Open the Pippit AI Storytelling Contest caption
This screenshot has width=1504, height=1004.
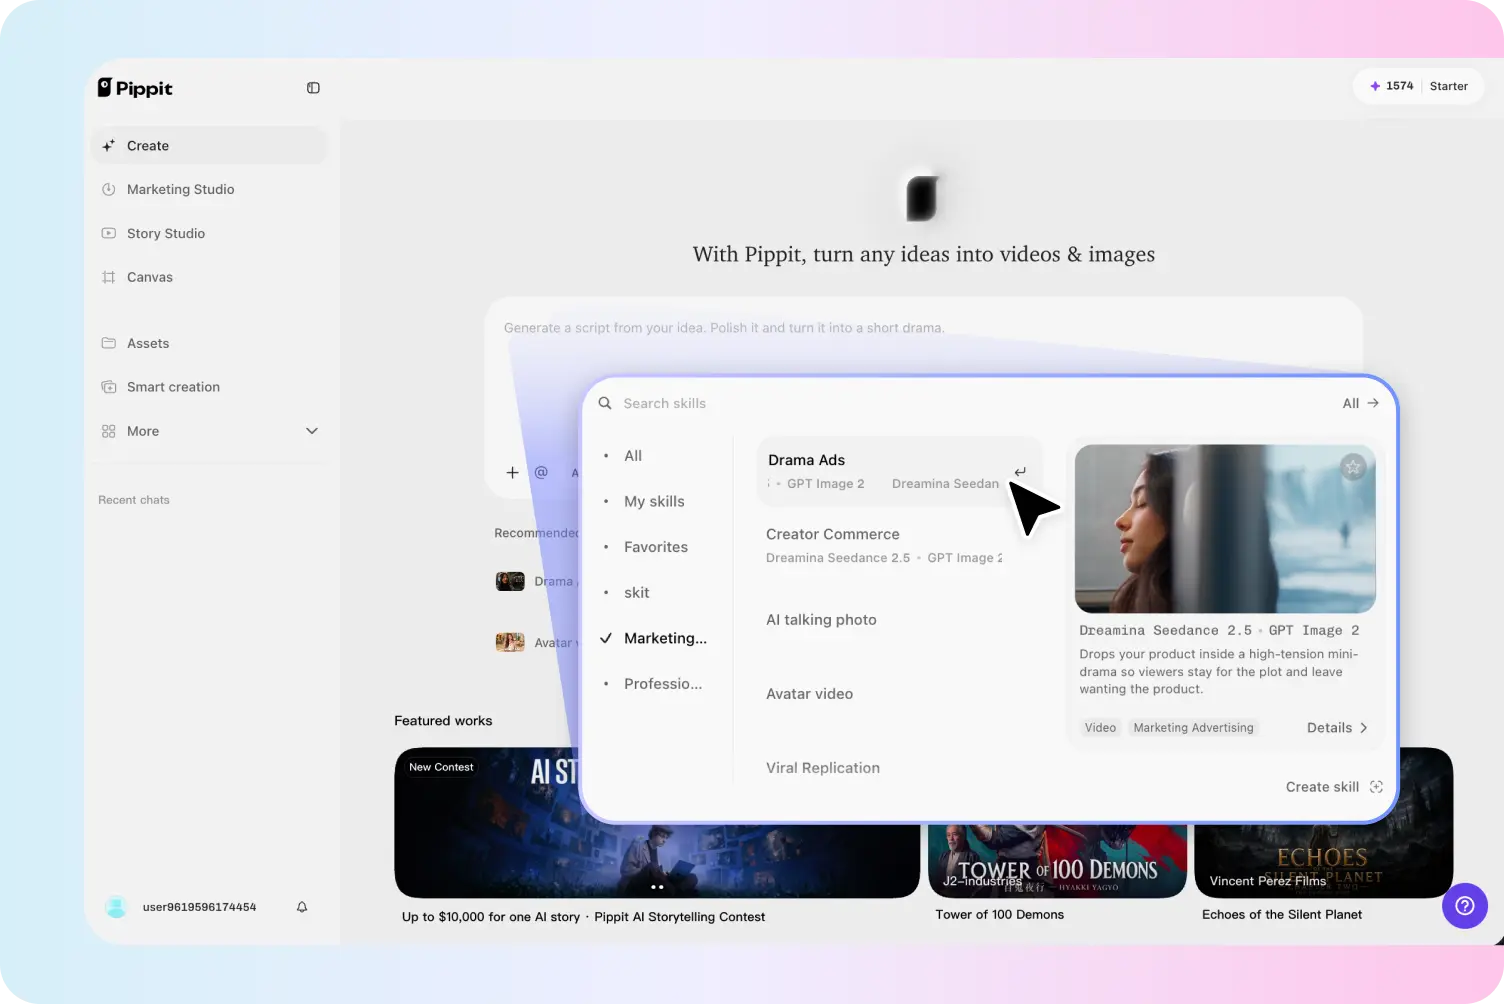(x=583, y=917)
